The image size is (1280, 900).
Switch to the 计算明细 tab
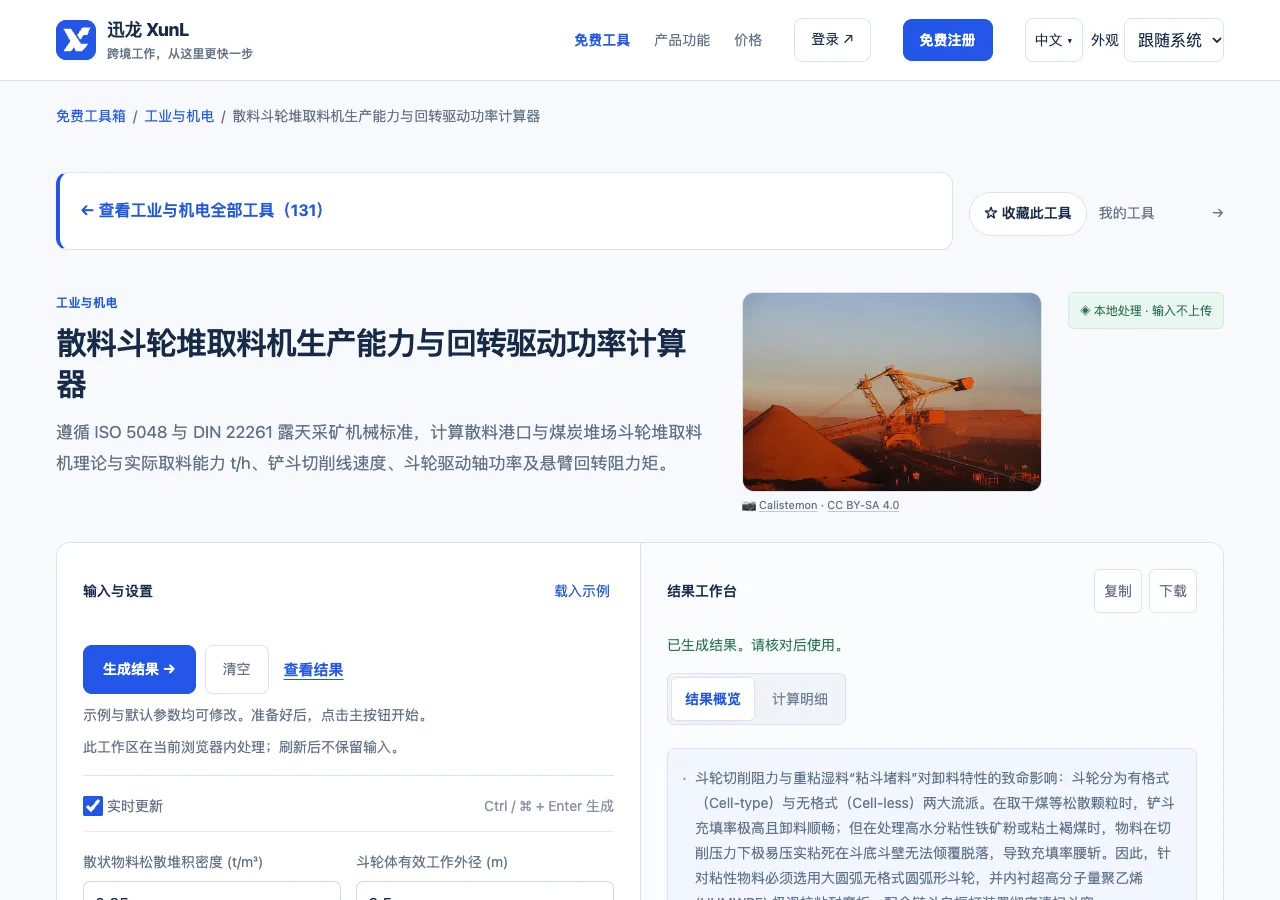[x=800, y=699]
